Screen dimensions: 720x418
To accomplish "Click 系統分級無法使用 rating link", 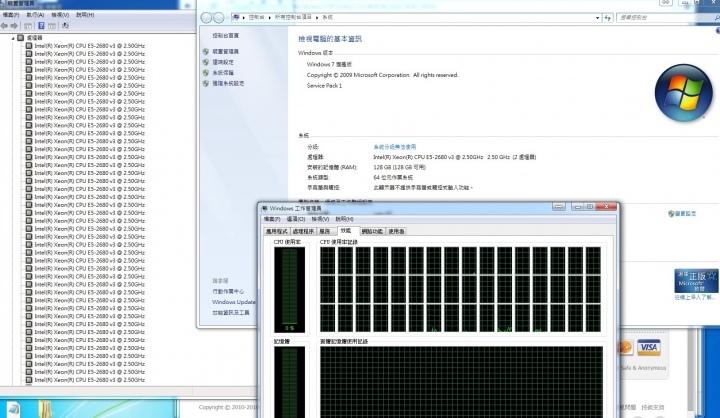I will pos(395,147).
